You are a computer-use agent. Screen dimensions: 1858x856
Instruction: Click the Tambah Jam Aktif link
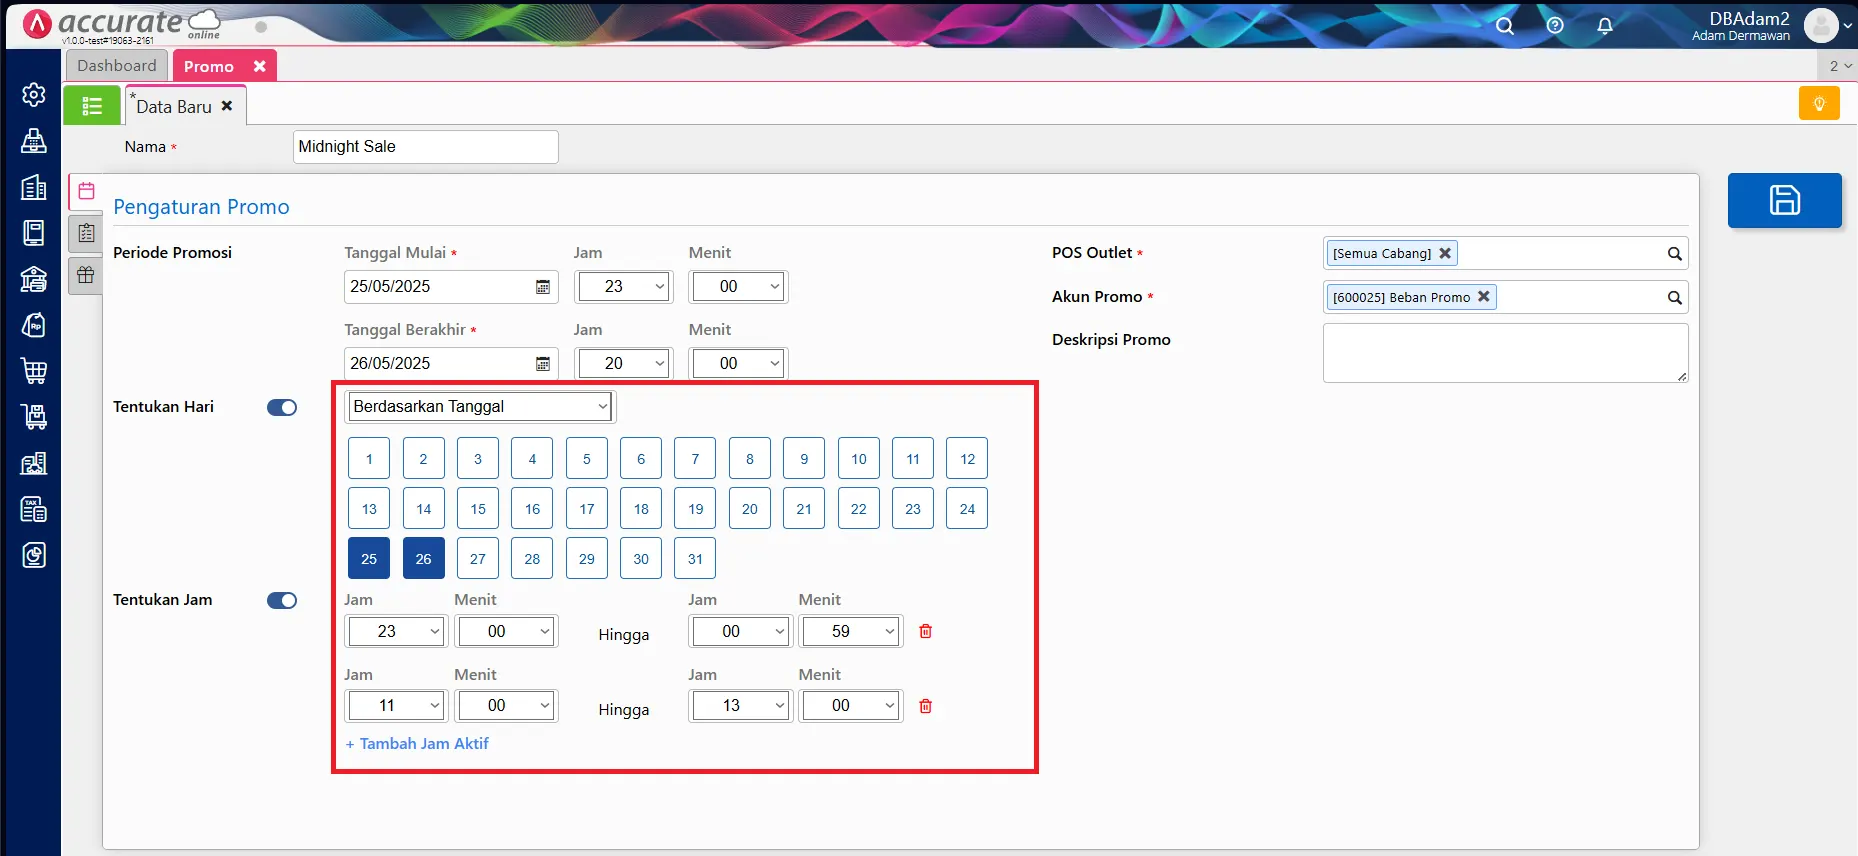(x=418, y=744)
